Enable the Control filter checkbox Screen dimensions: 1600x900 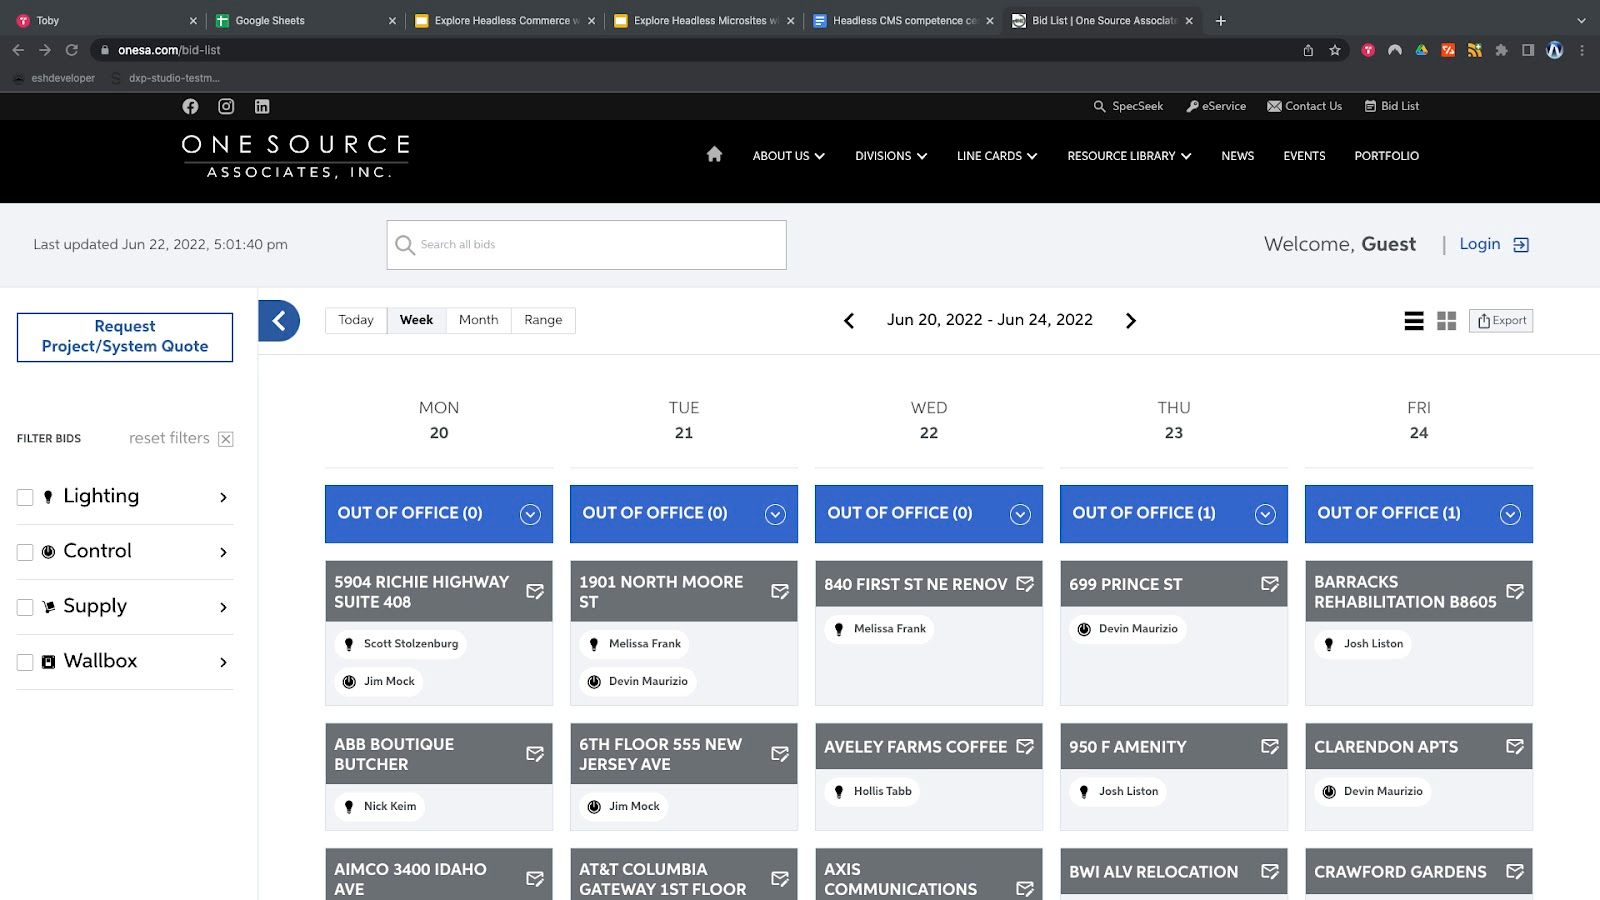pos(25,552)
